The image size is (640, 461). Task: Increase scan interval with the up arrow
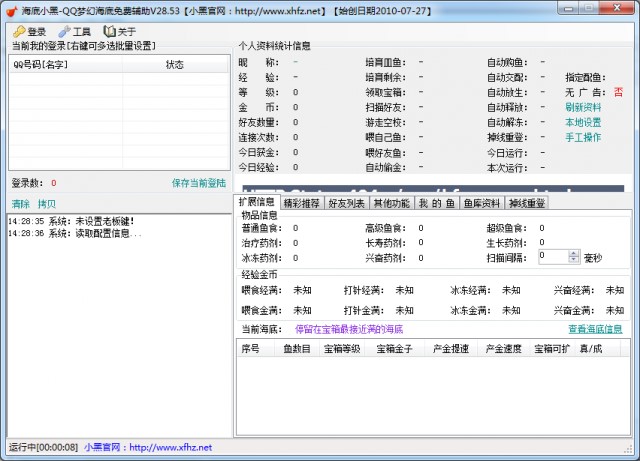pyautogui.click(x=573, y=252)
